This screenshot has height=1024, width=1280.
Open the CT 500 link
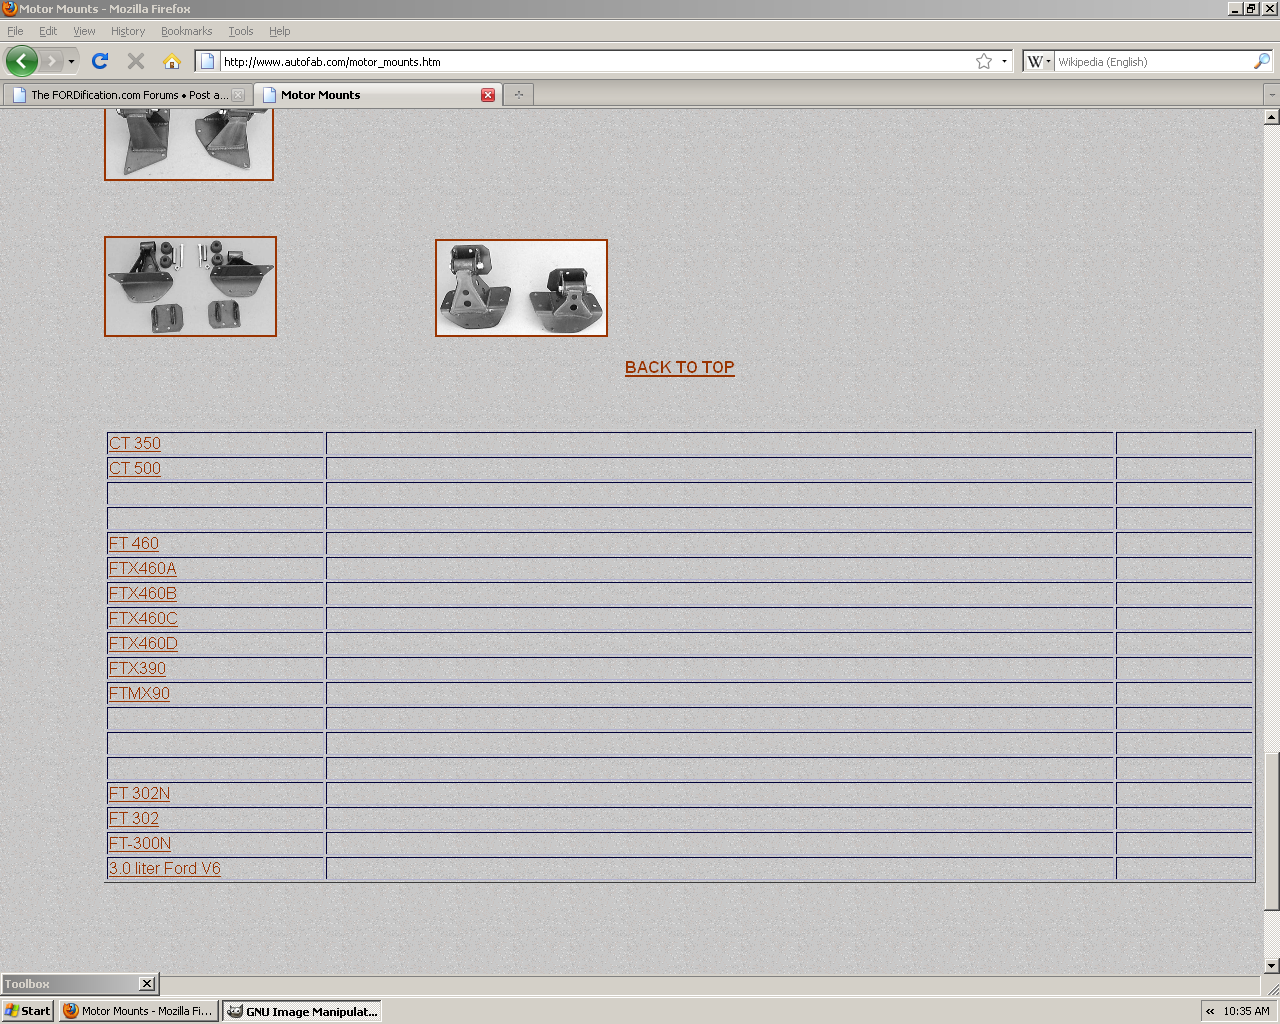135,469
